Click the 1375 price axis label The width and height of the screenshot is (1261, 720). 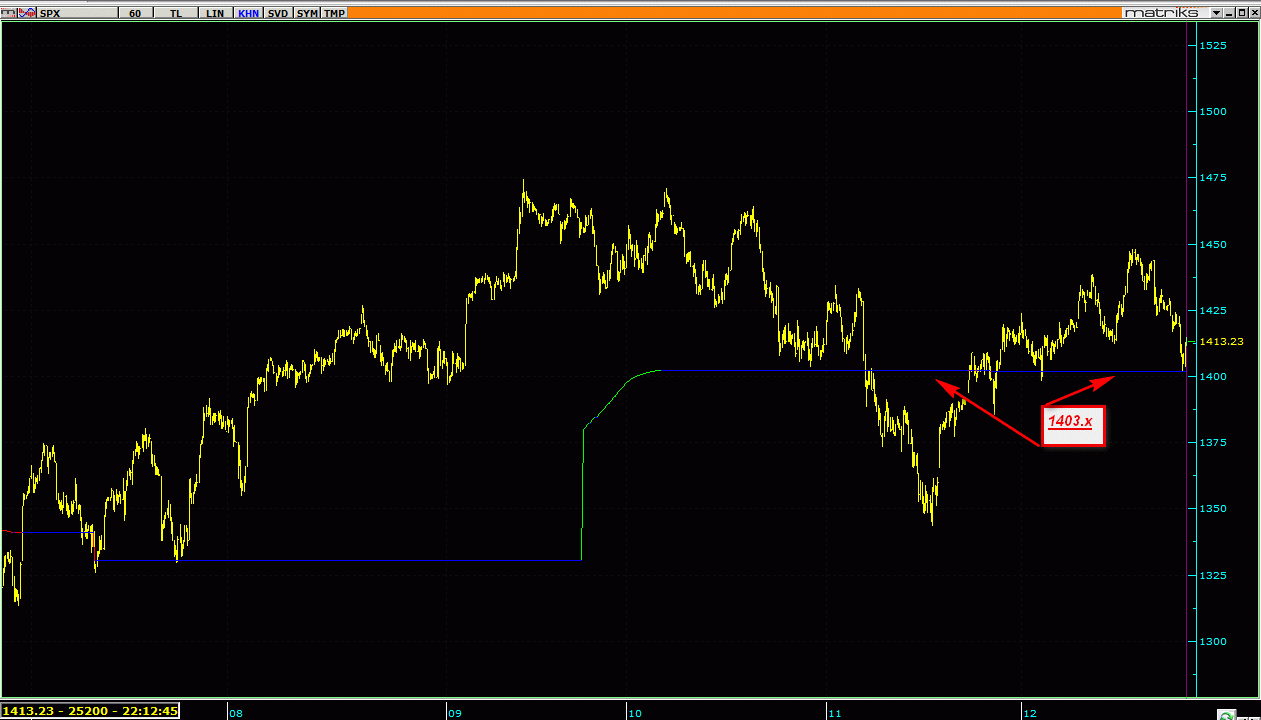point(1213,443)
